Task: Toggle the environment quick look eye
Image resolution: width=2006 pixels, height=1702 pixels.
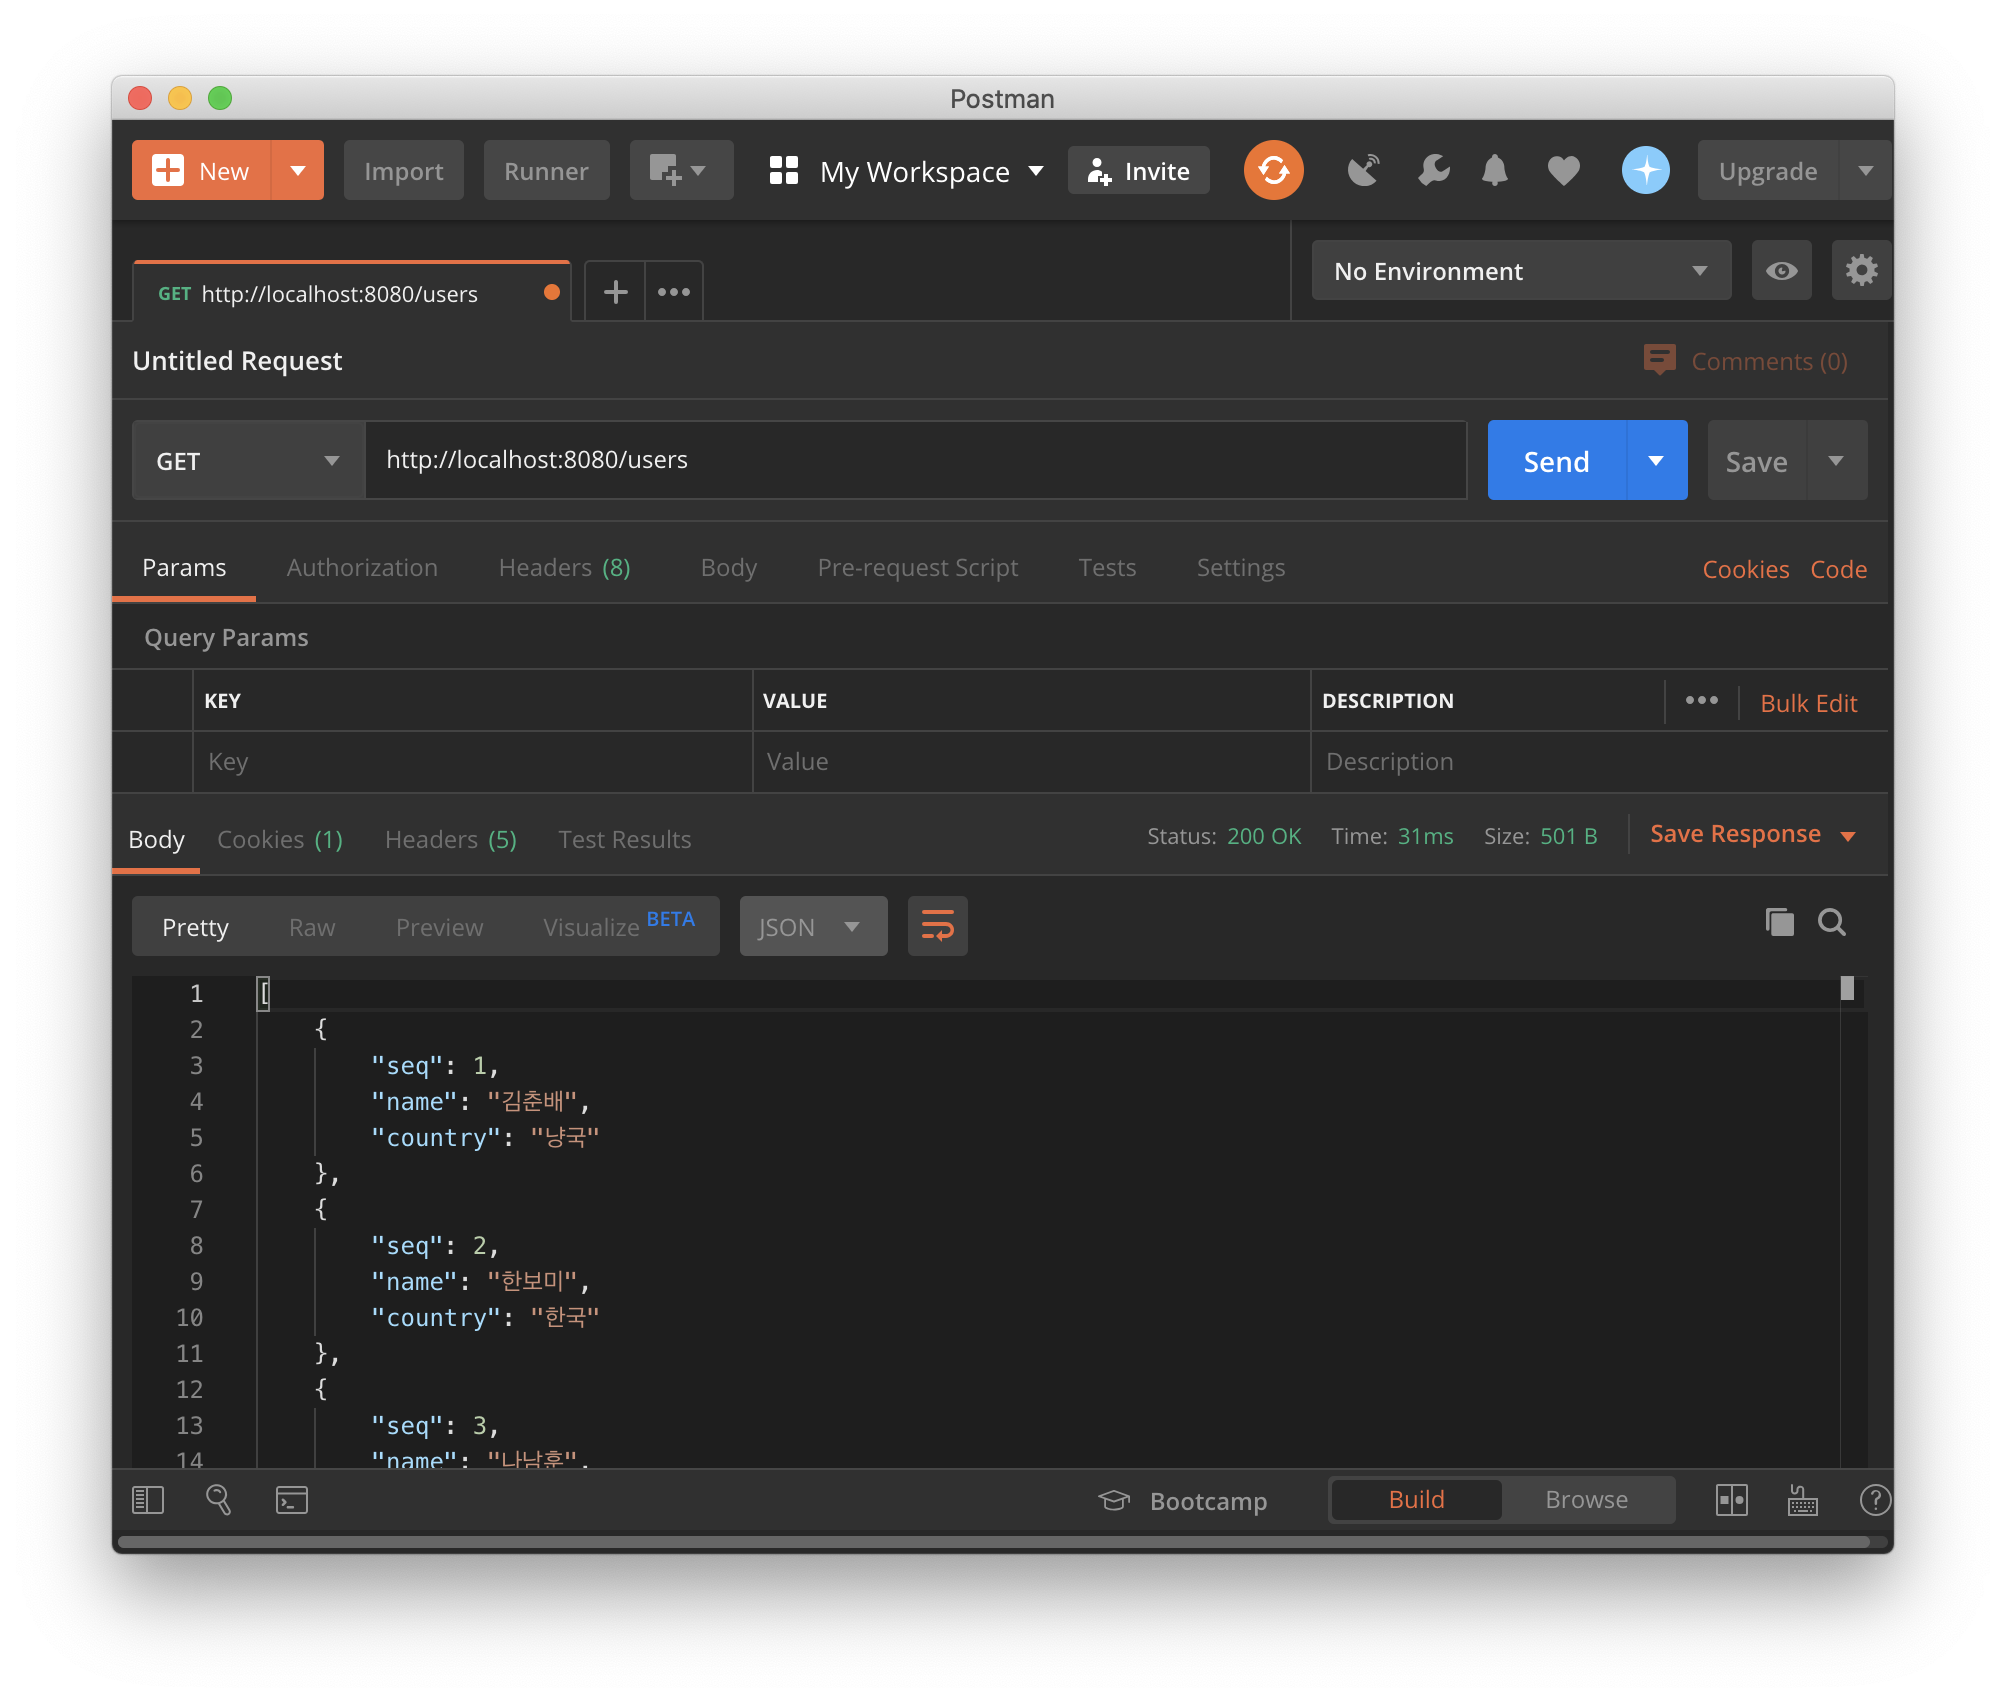Action: 1781,271
